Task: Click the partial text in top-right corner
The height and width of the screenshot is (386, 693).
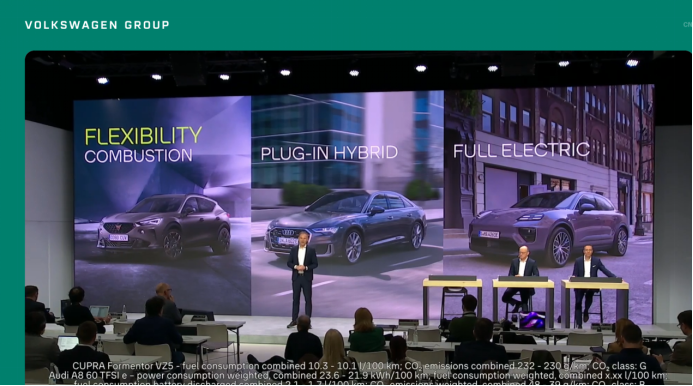Action: [688, 25]
